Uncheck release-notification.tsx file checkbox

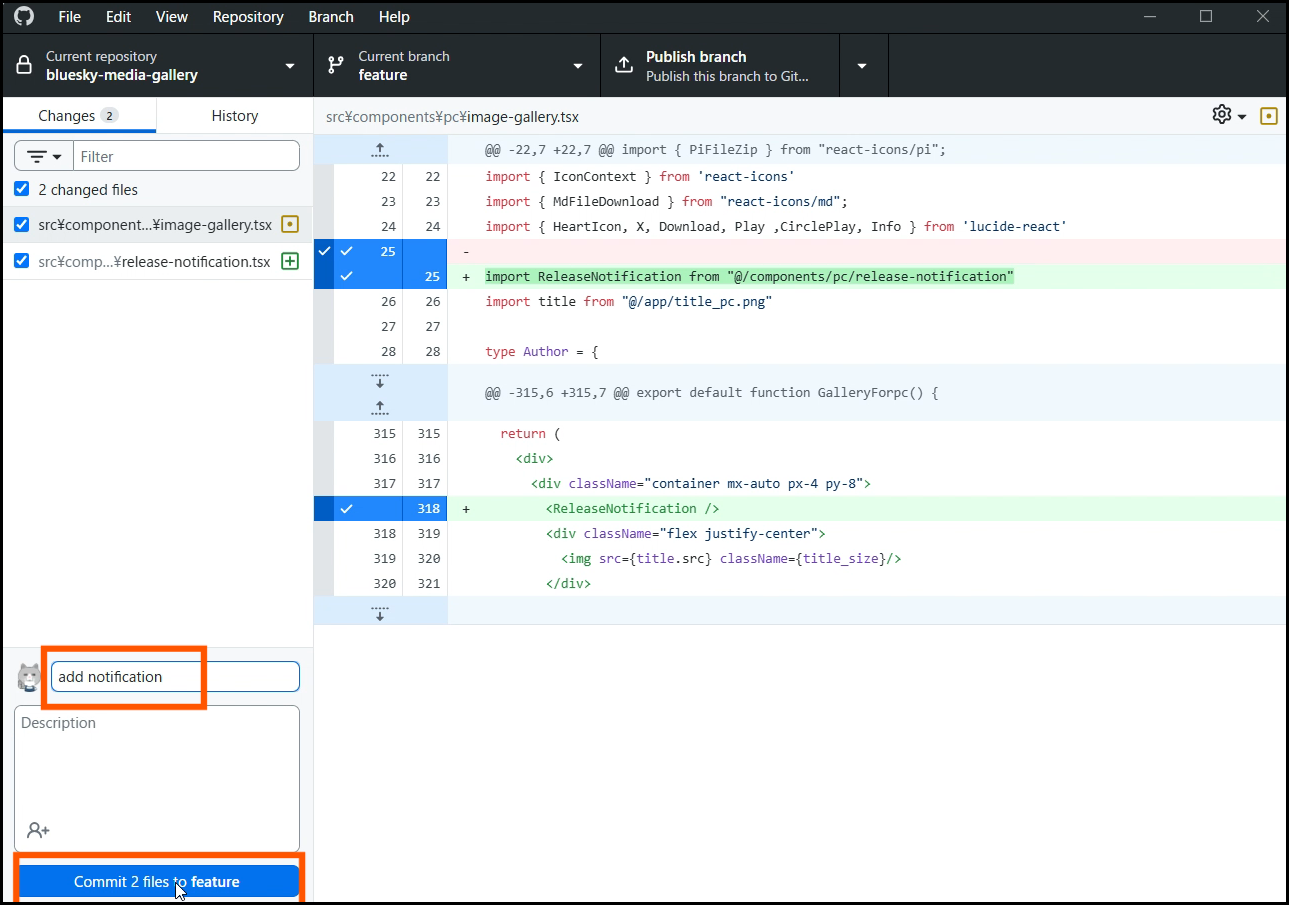(22, 261)
